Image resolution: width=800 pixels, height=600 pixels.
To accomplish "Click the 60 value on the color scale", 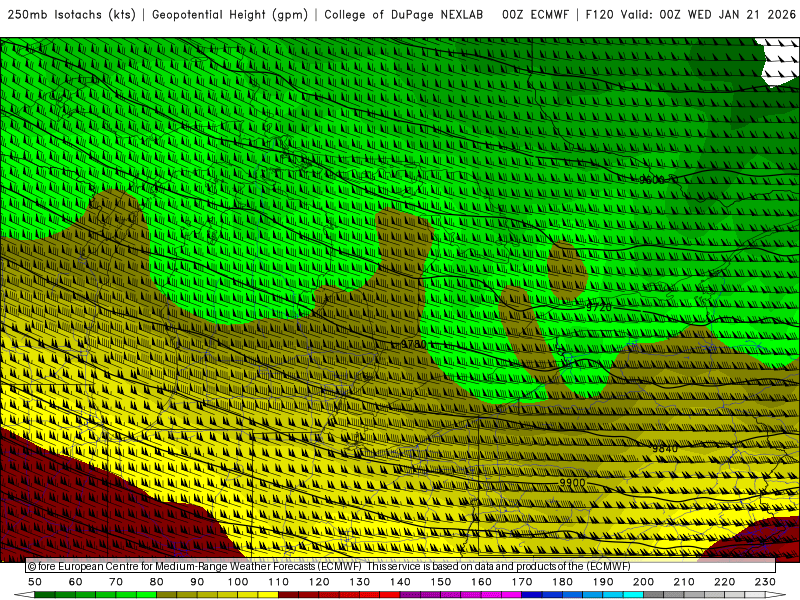I will pyautogui.click(x=76, y=582).
